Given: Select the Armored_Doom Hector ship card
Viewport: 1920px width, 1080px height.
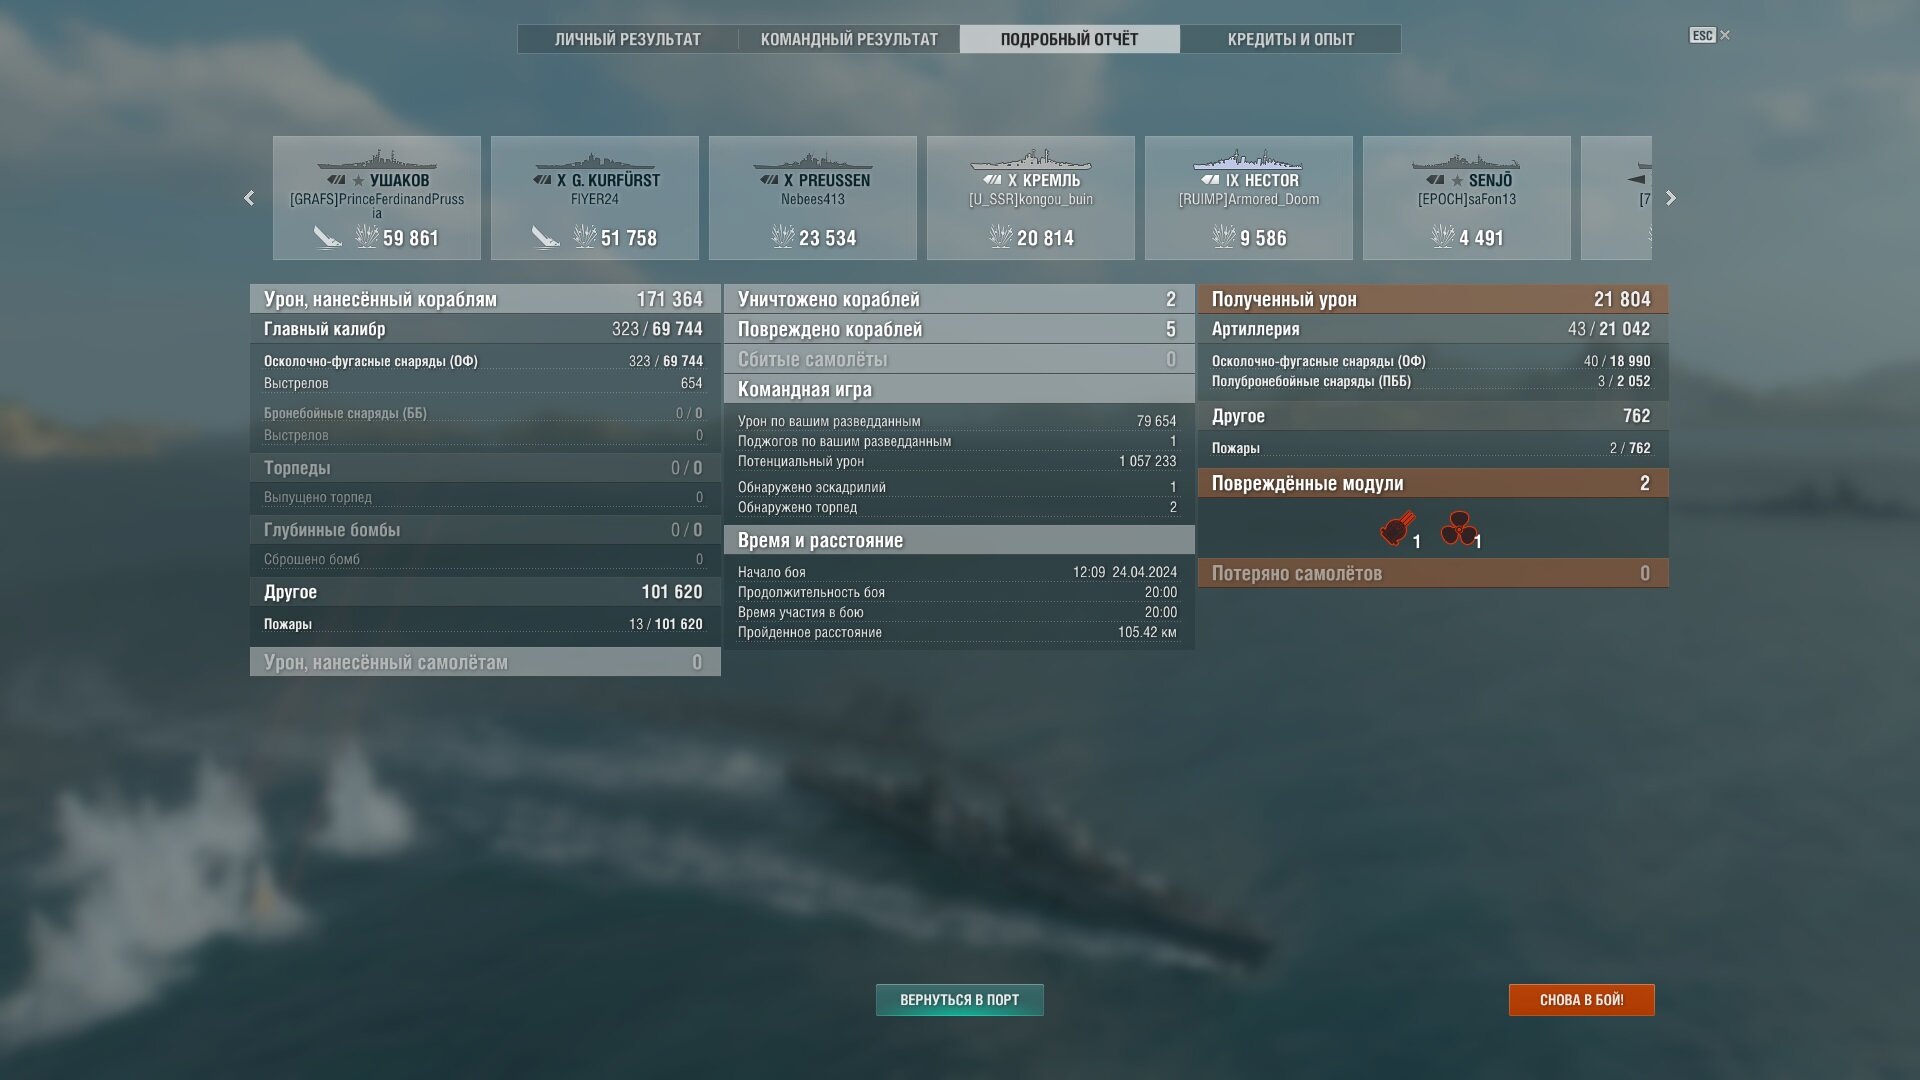Looking at the screenshot, I should coord(1249,198).
